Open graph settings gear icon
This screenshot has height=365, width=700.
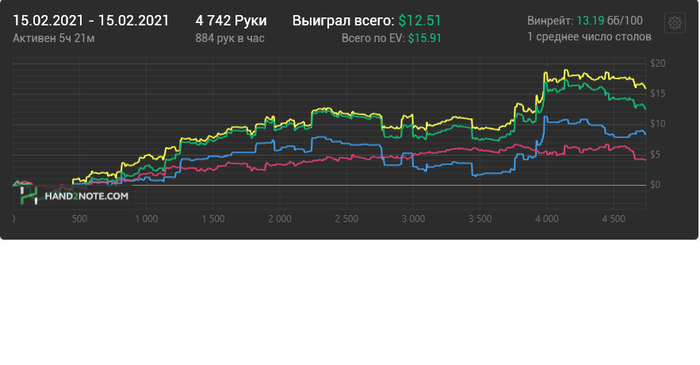[675, 22]
